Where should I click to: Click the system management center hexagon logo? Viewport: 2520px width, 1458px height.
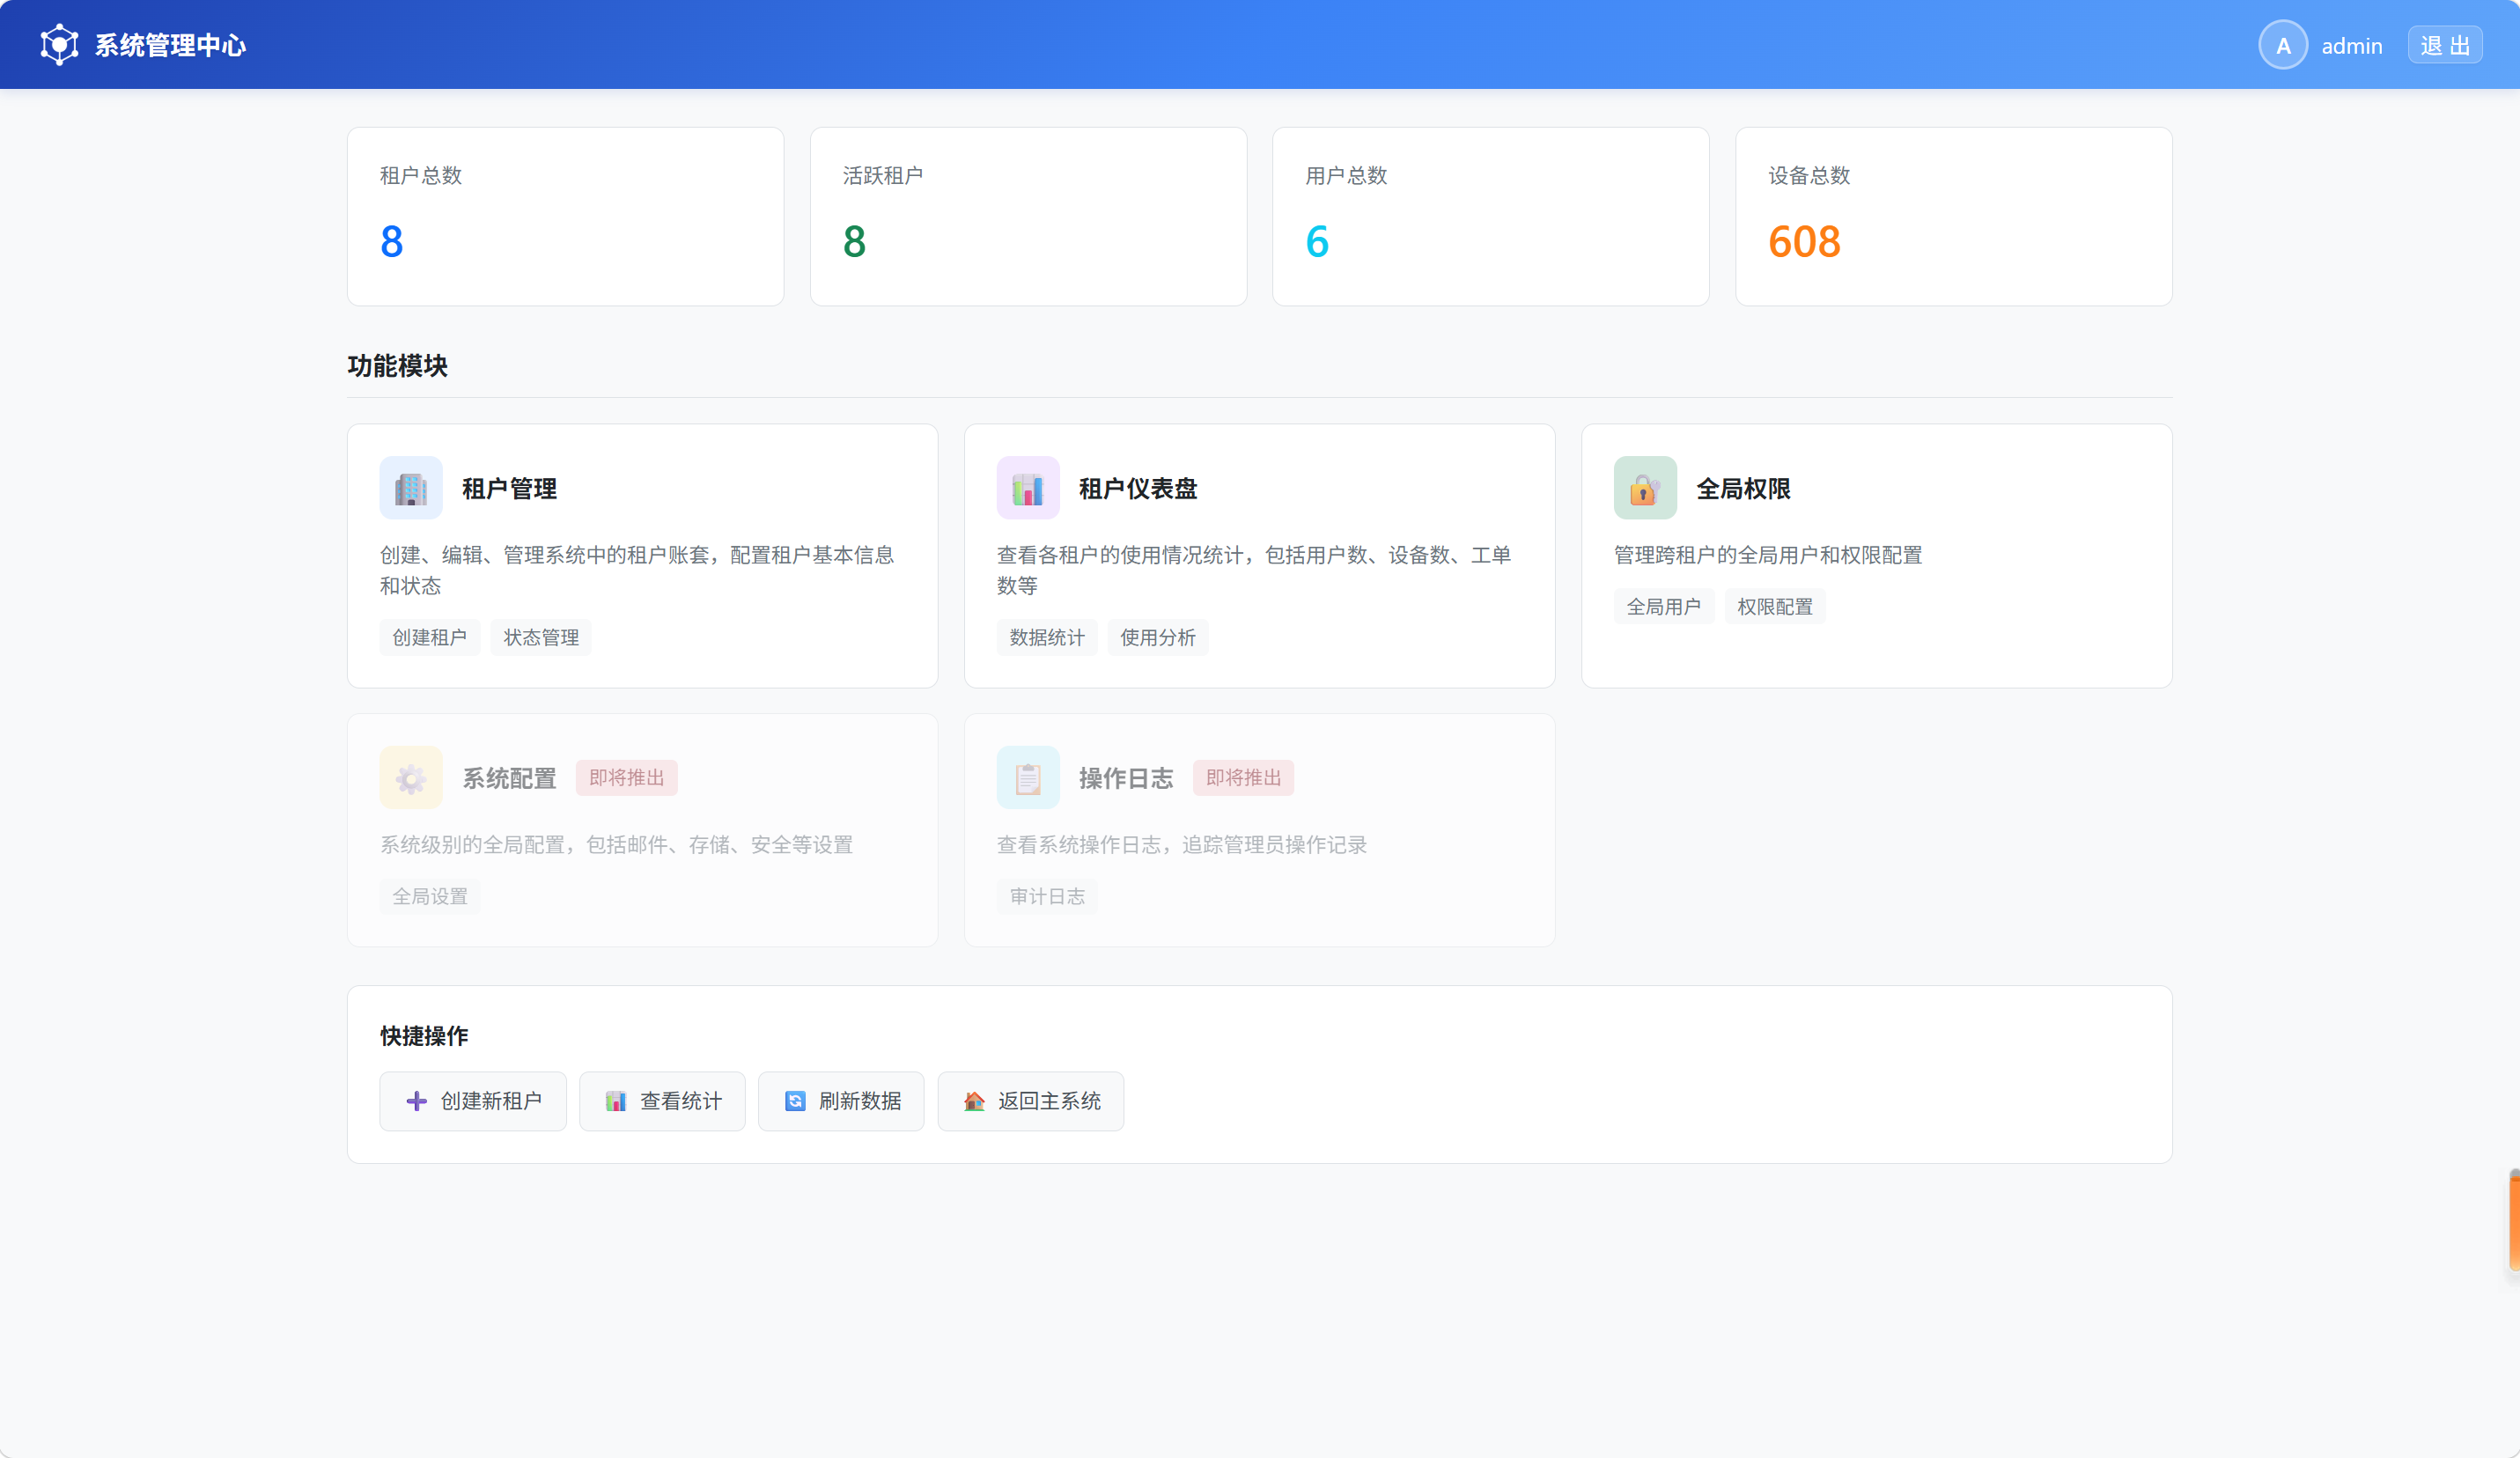[59, 45]
